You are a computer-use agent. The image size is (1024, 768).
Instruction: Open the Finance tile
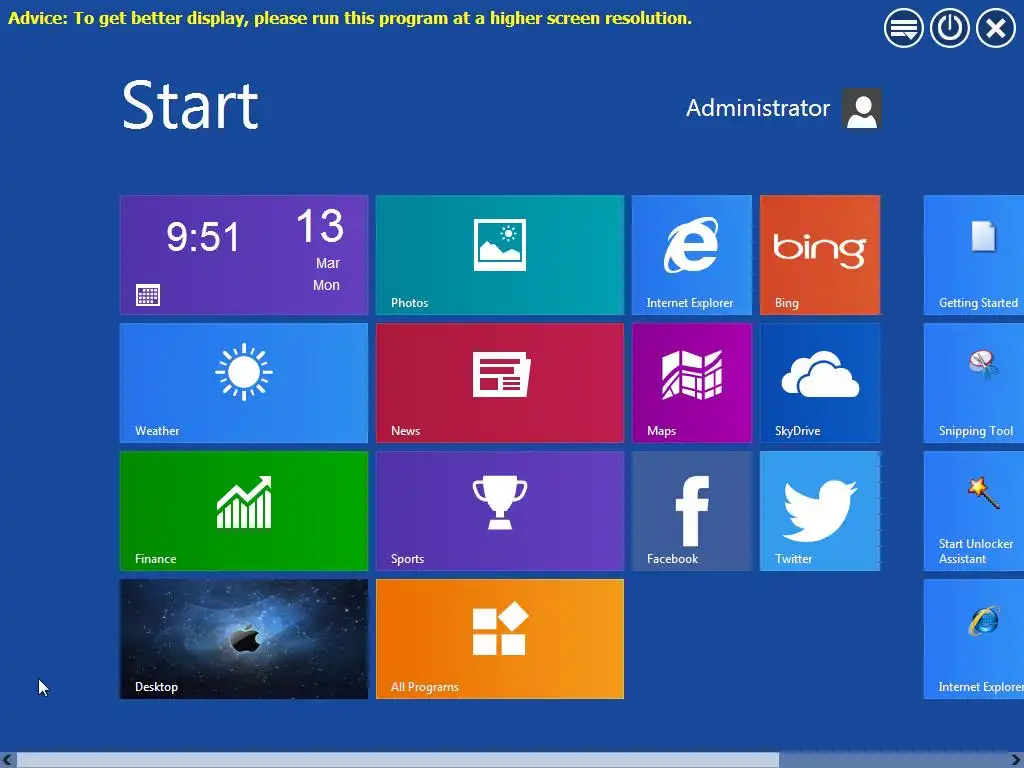(244, 511)
